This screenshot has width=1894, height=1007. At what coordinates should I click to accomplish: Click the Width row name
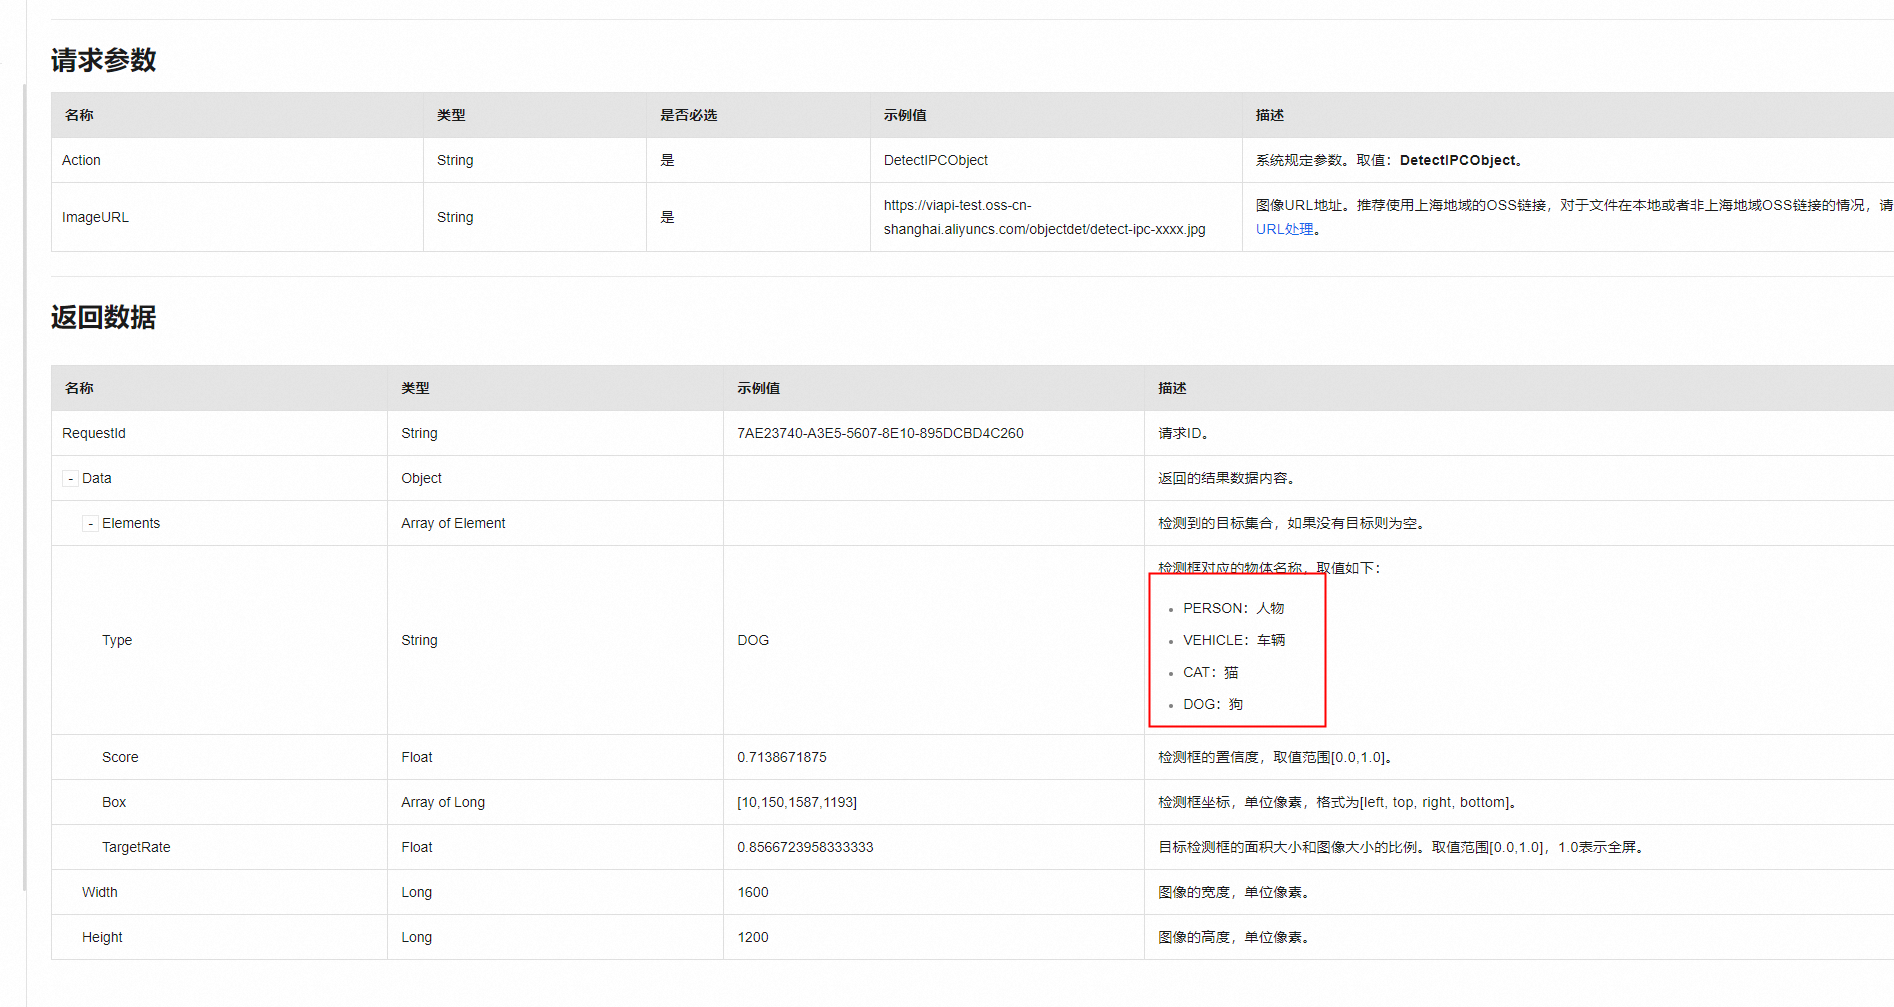coord(100,892)
